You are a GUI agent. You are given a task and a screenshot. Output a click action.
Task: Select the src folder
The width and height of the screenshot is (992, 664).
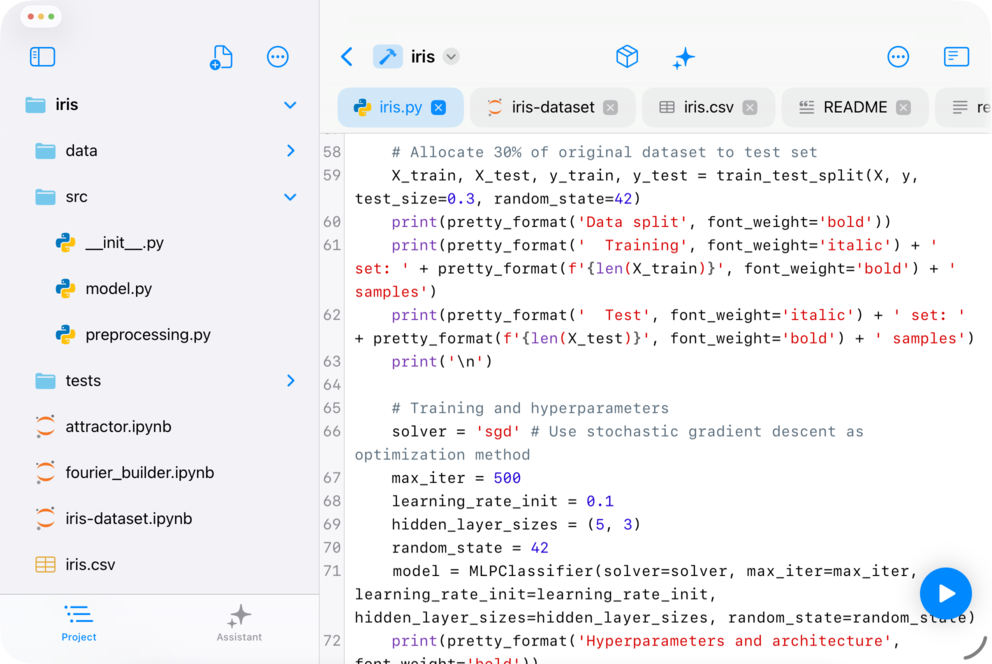[159, 197]
